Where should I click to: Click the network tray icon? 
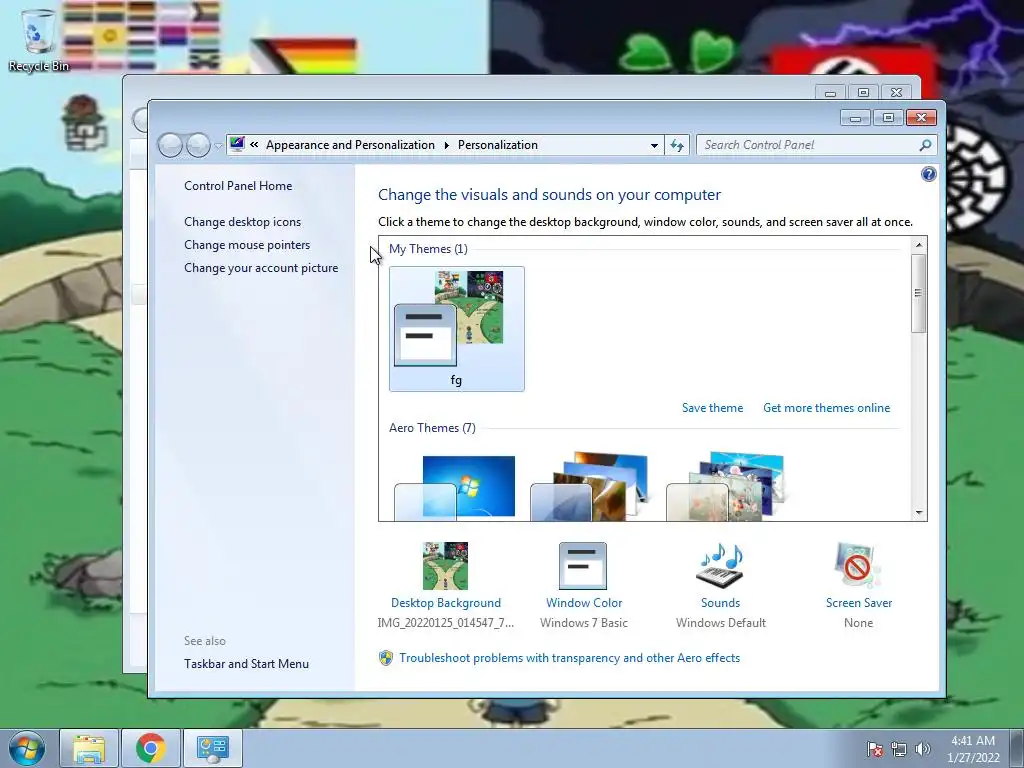click(x=899, y=749)
